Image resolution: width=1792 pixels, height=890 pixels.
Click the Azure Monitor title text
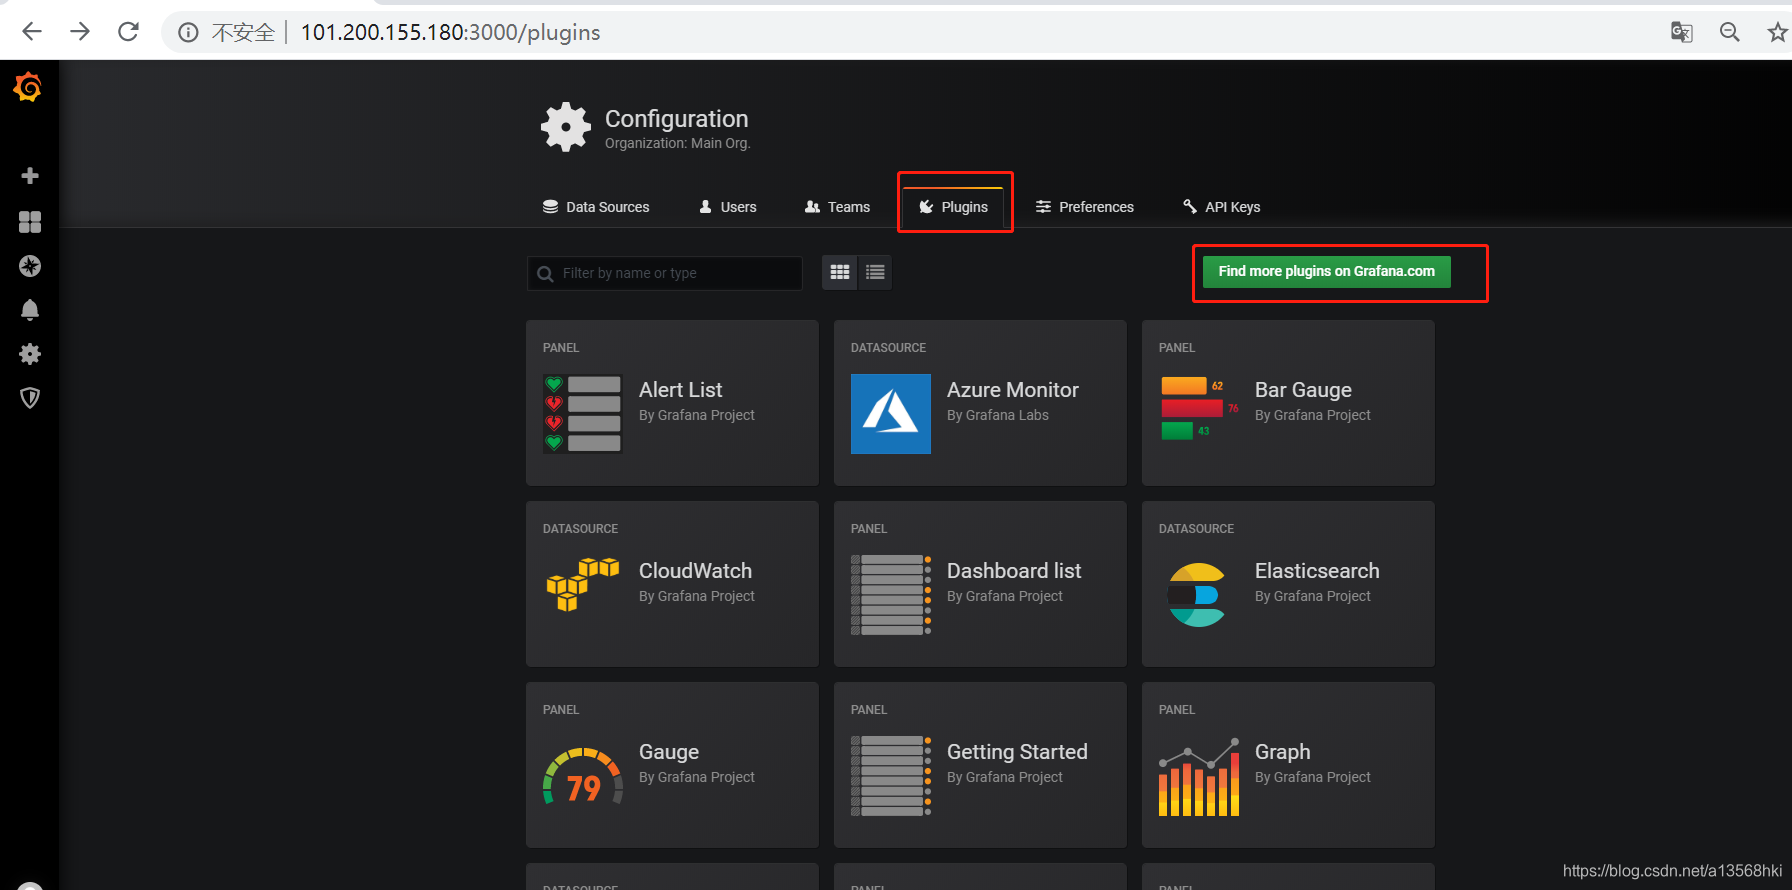tap(1013, 390)
